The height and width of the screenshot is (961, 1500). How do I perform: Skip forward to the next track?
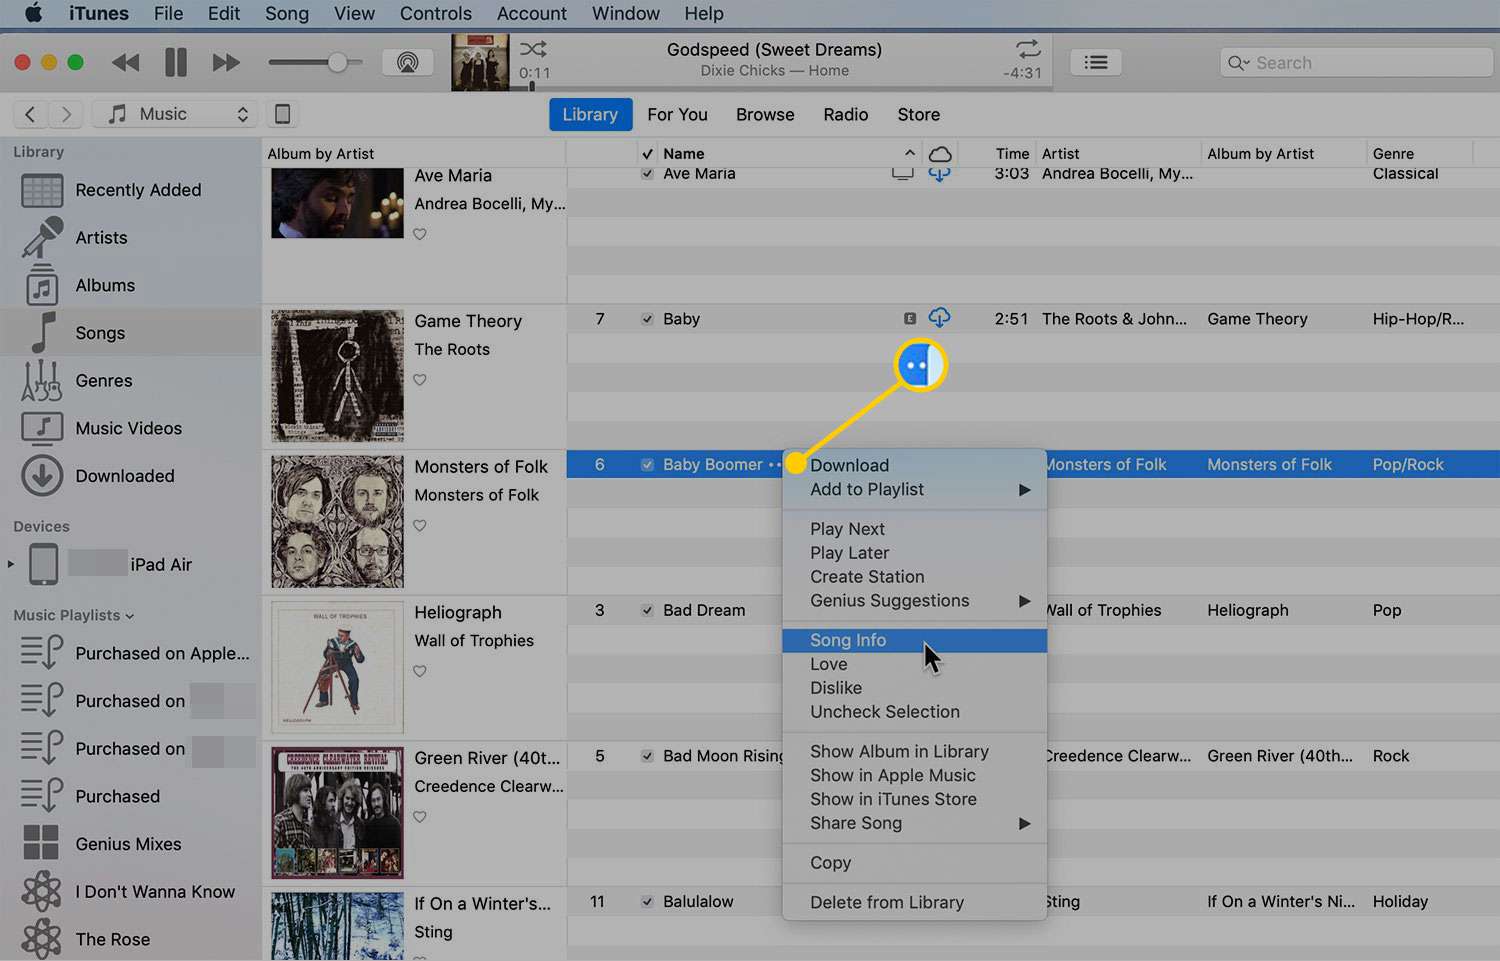click(226, 63)
